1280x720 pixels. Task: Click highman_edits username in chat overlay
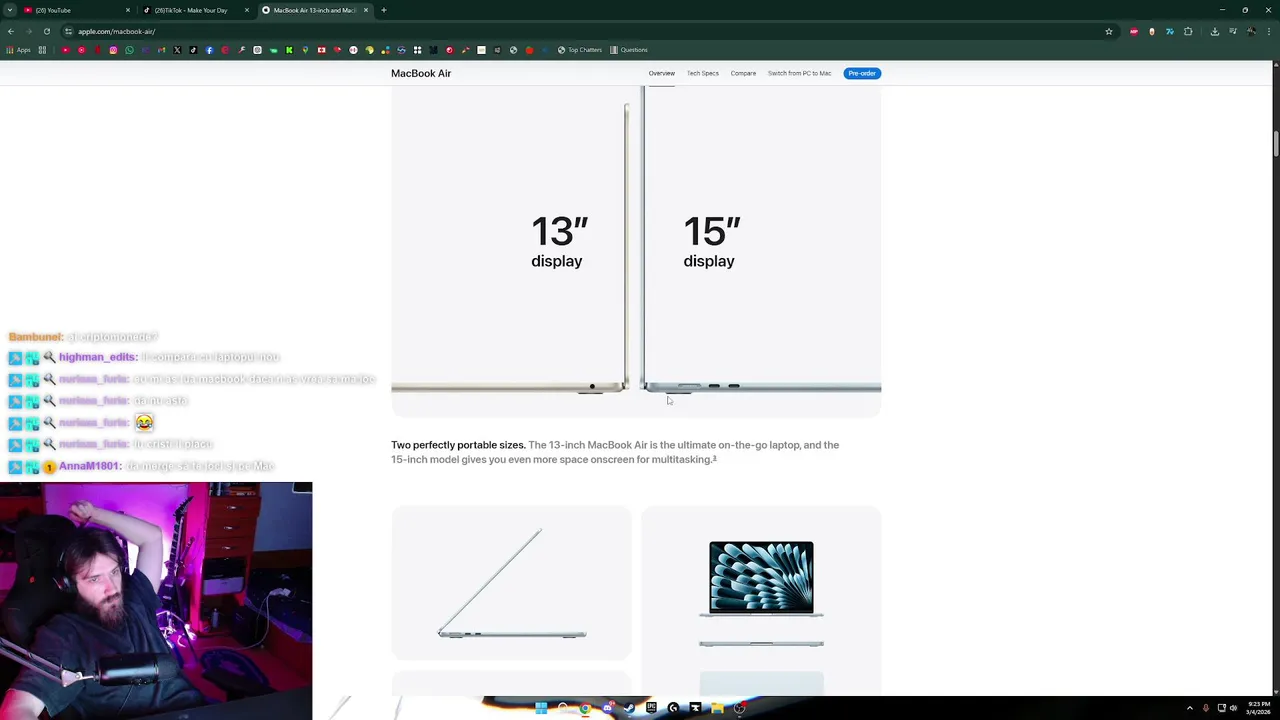[97, 357]
